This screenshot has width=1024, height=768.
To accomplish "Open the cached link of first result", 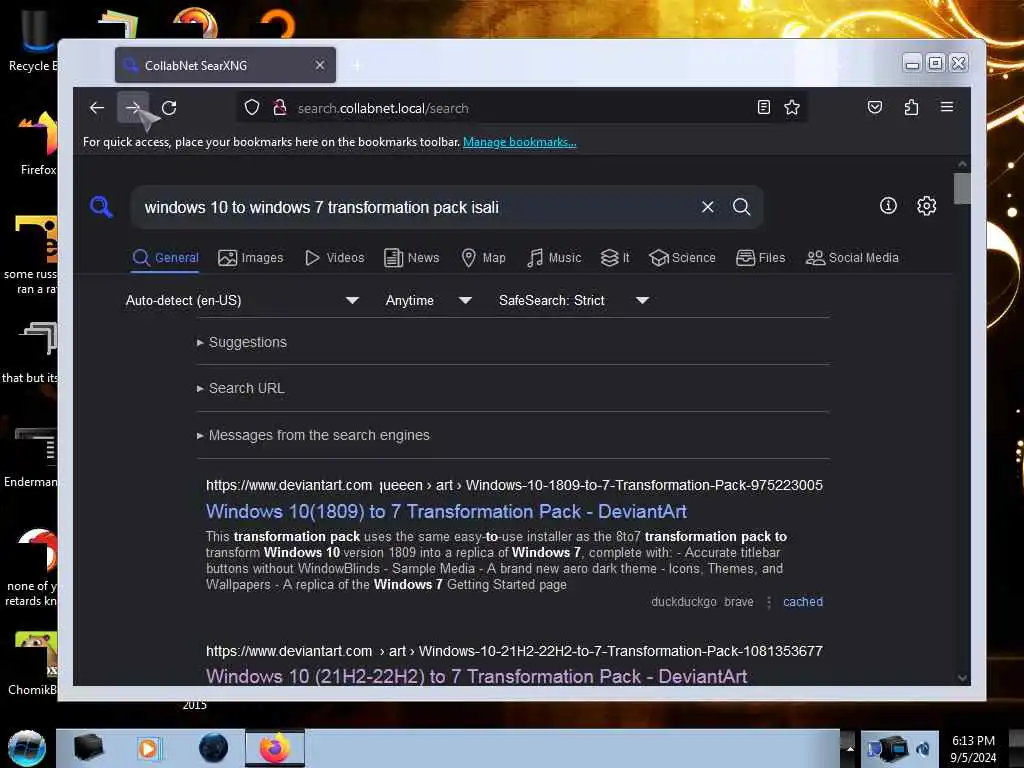I will point(803,601).
